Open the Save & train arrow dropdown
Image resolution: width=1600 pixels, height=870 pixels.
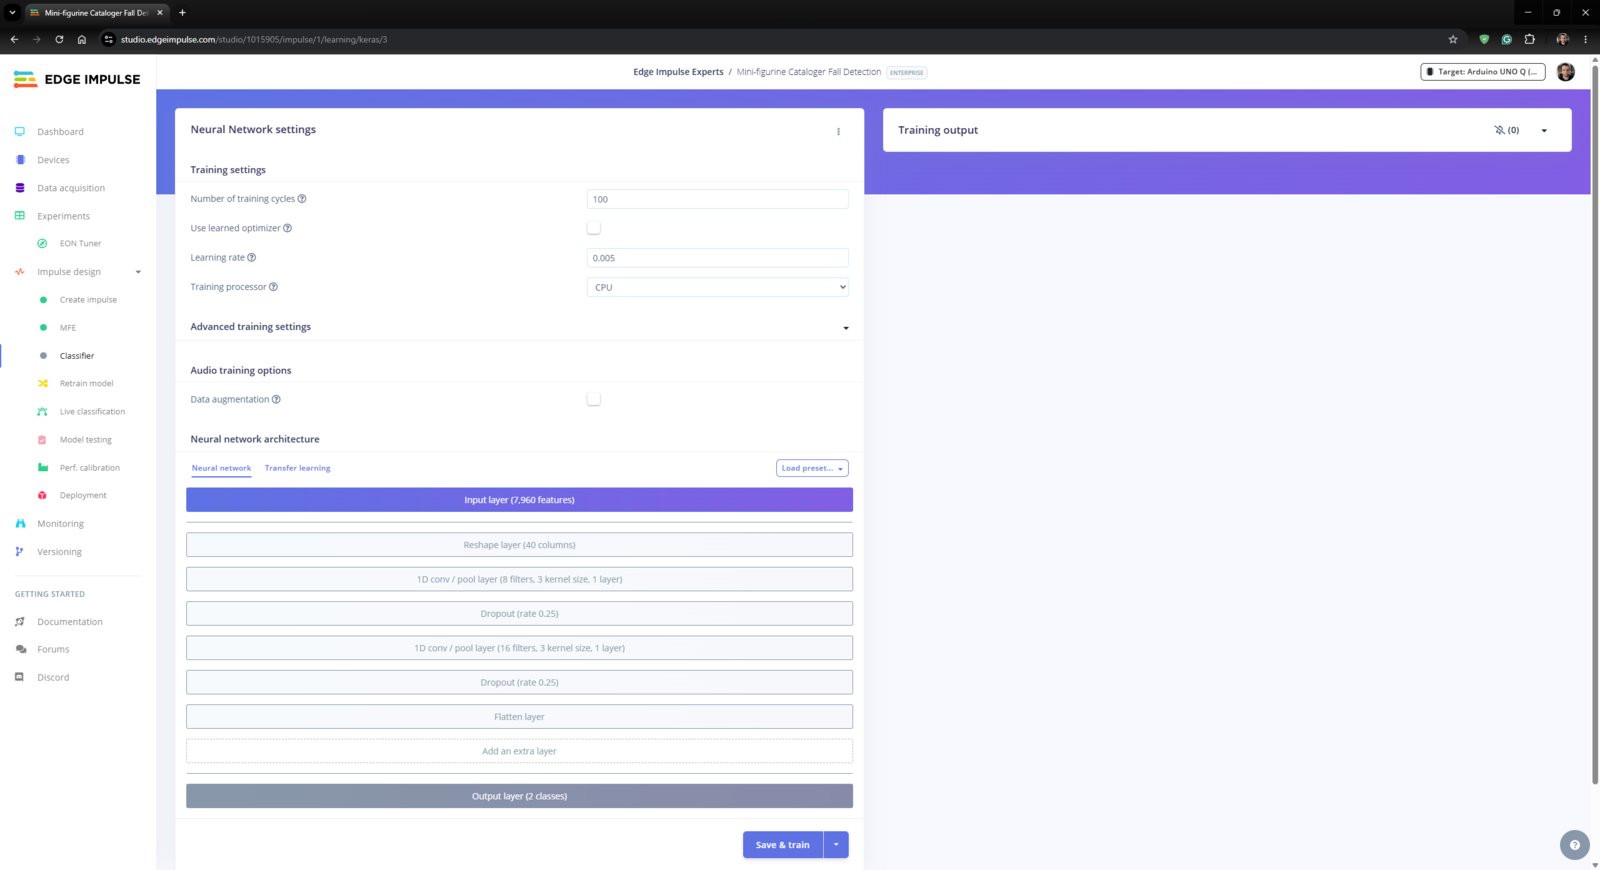(x=836, y=845)
